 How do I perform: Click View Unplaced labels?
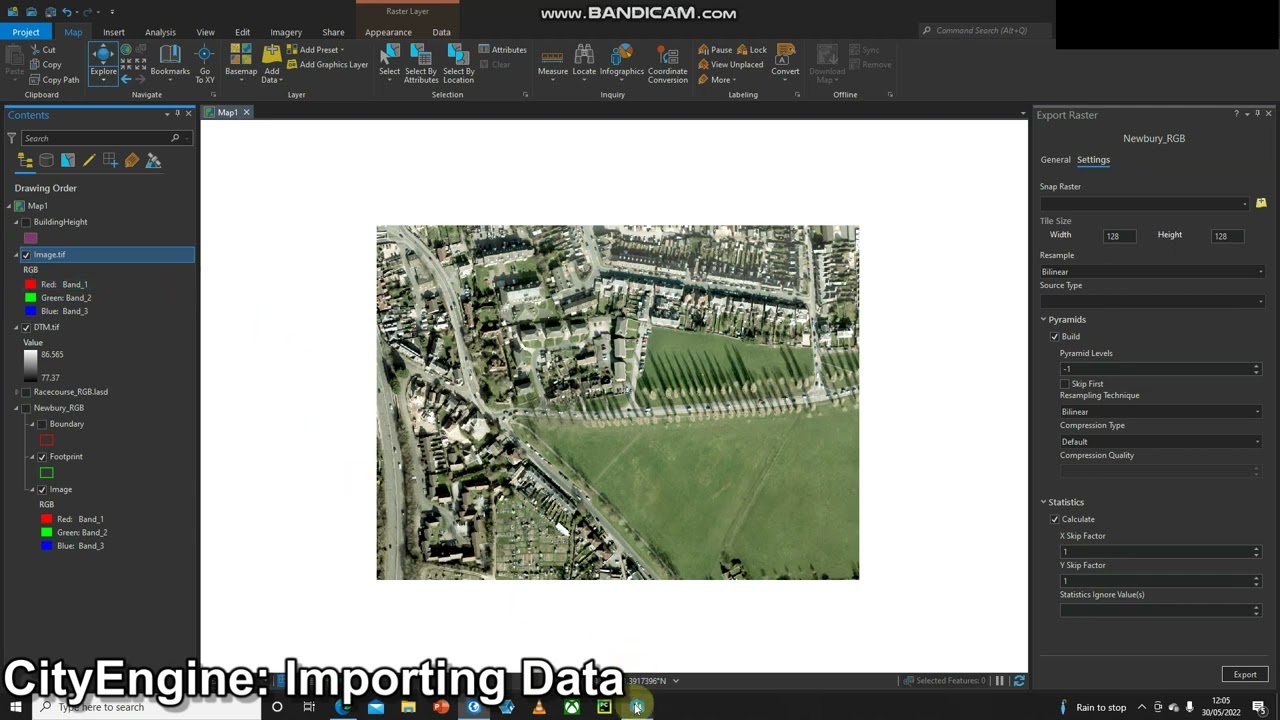(x=730, y=64)
